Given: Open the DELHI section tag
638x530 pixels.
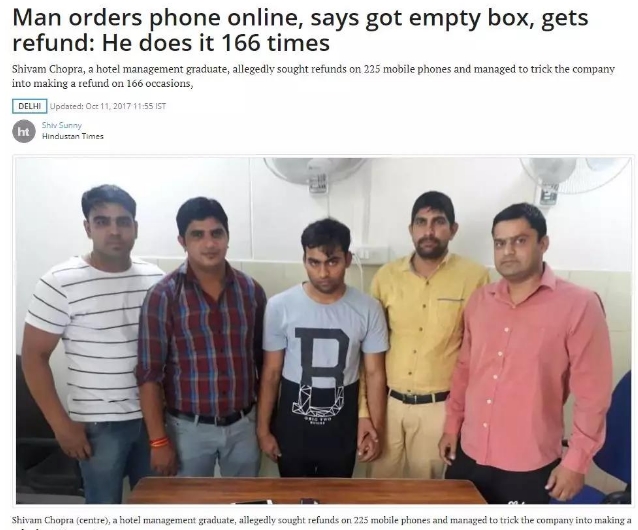Looking at the screenshot, I should pyautogui.click(x=30, y=106).
